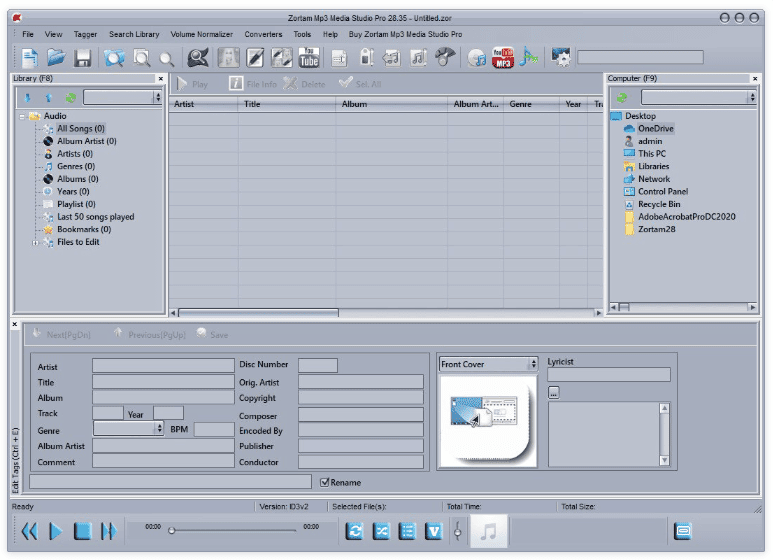Click the pen tag editor icon
Screen dimensions: 773x560
255,58
